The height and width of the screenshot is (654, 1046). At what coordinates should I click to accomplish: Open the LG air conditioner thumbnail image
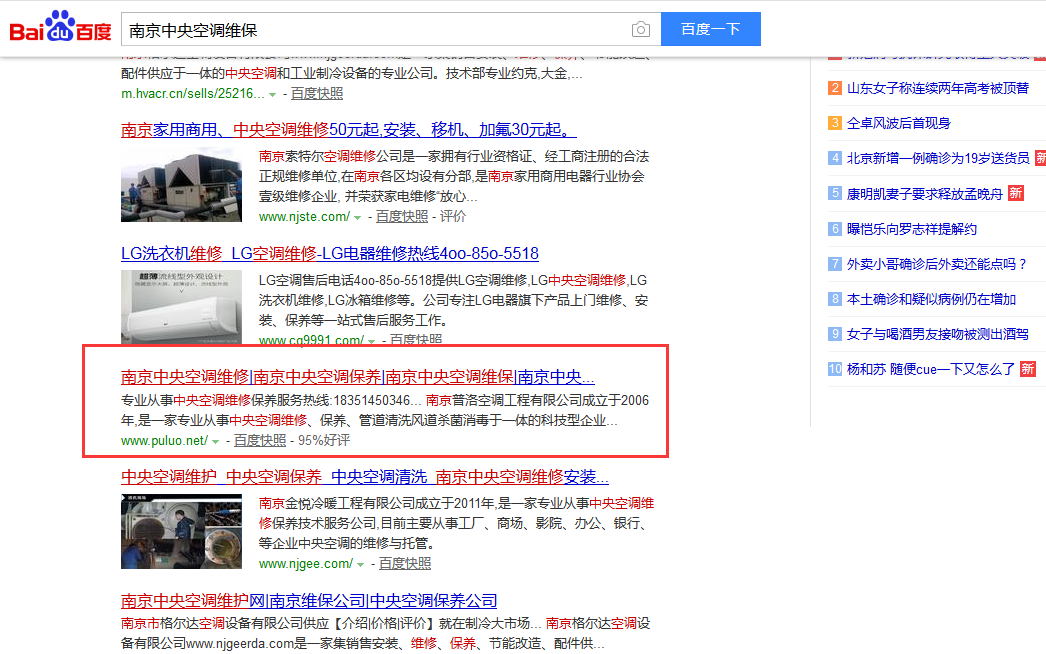pos(181,307)
